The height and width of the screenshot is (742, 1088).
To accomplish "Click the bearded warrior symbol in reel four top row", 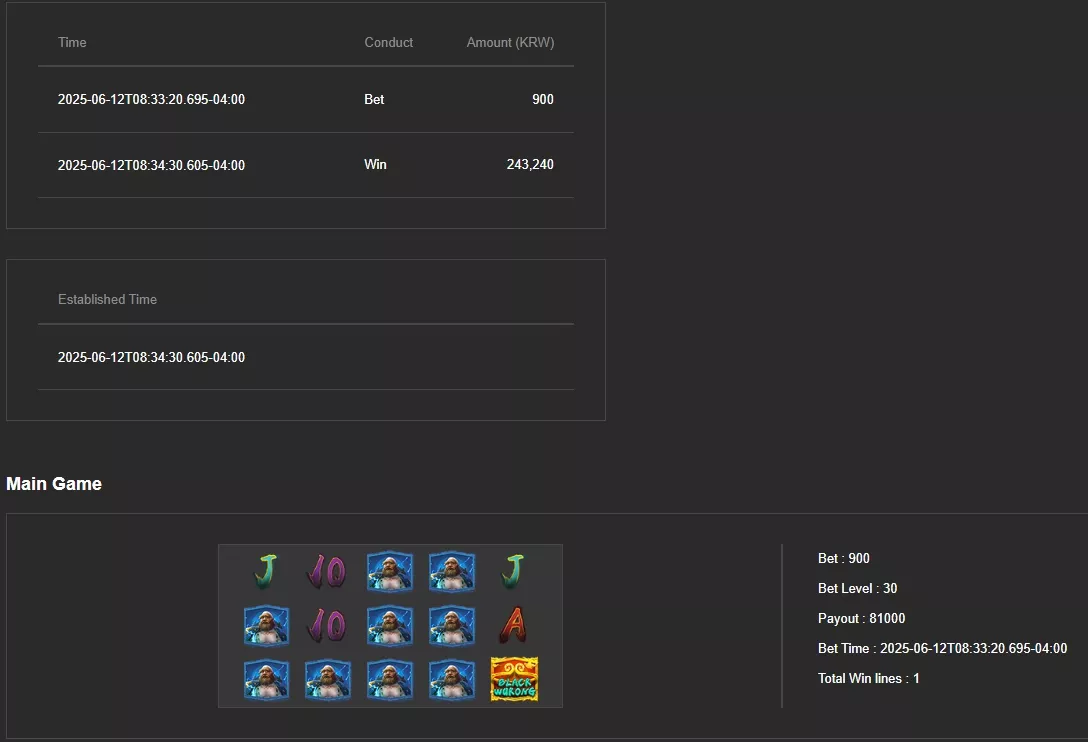I will point(452,571).
